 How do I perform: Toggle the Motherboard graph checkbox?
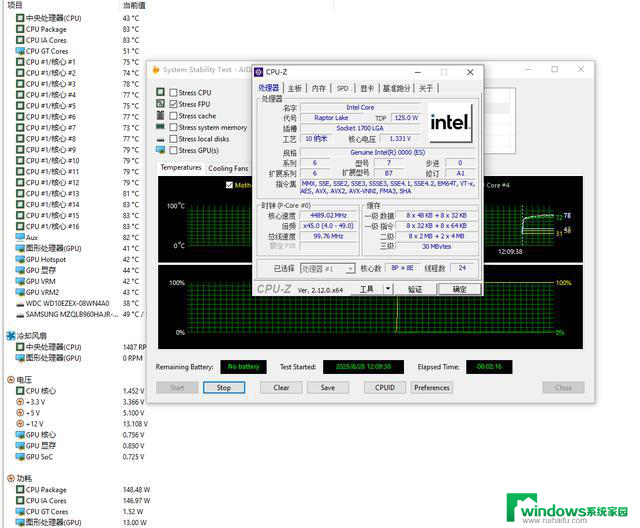[x=229, y=185]
